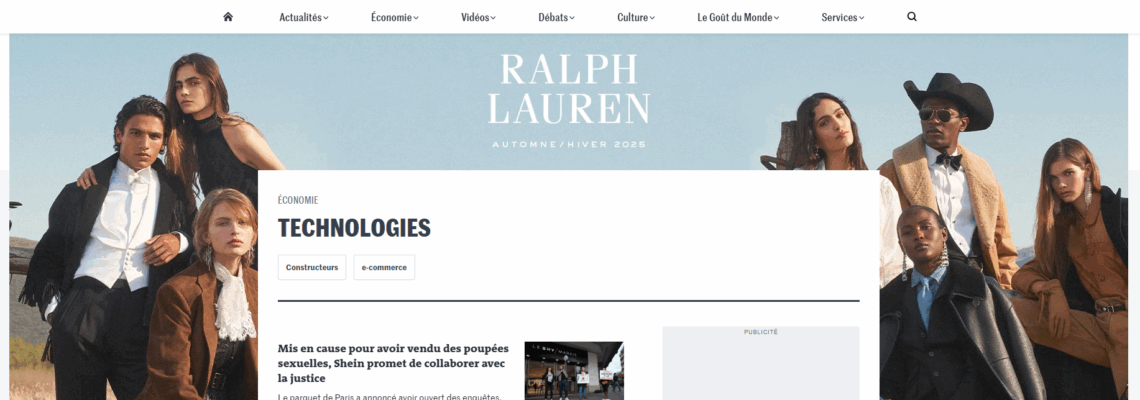
Task: Expand the Débats menu chevron
Action: 572,18
